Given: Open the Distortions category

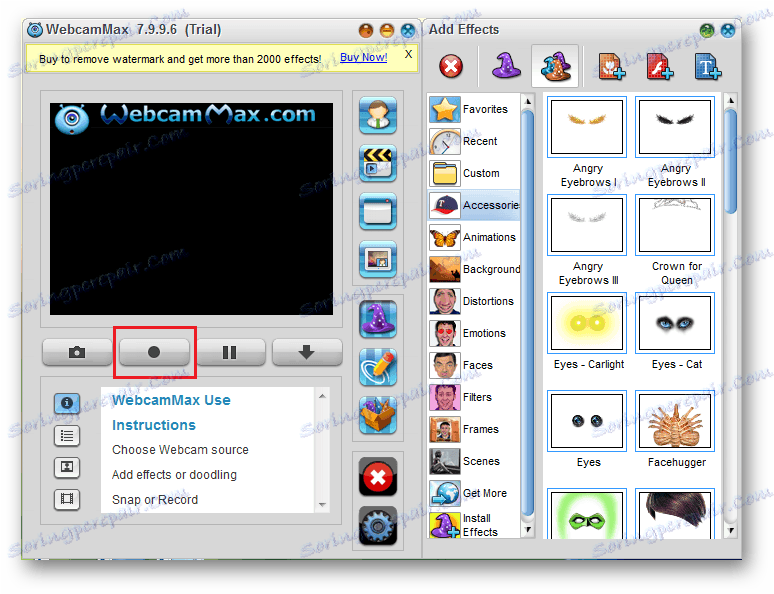Looking at the screenshot, I should [474, 301].
